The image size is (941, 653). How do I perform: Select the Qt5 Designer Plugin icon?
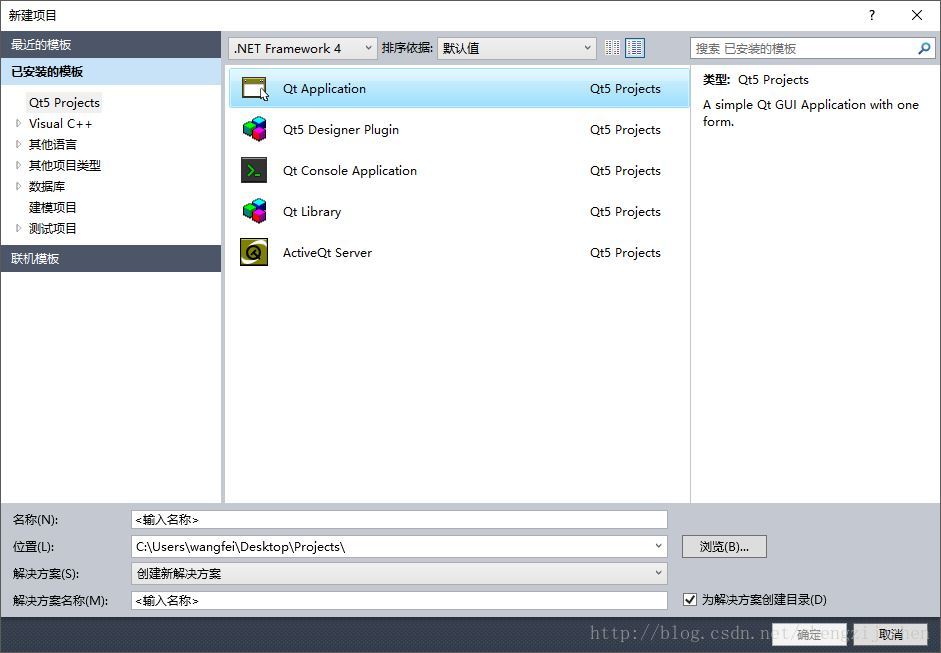254,129
